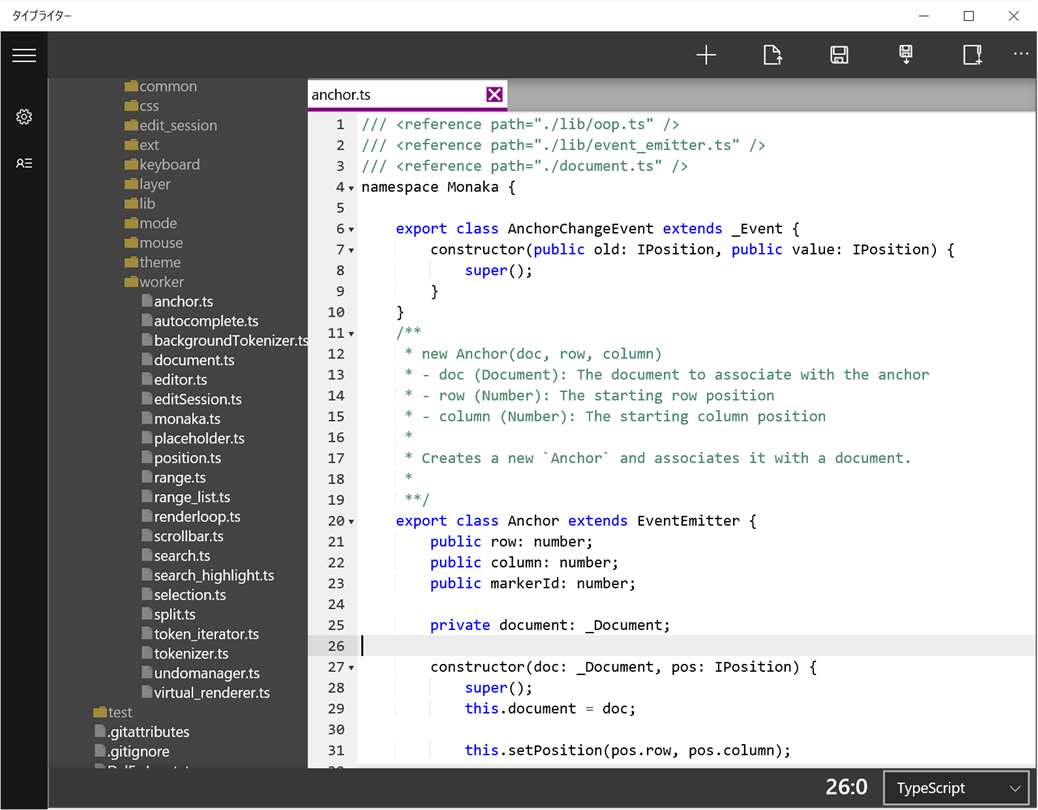Image resolution: width=1038 pixels, height=810 pixels.
Task: Click the plus icon to add new
Action: 706,56
